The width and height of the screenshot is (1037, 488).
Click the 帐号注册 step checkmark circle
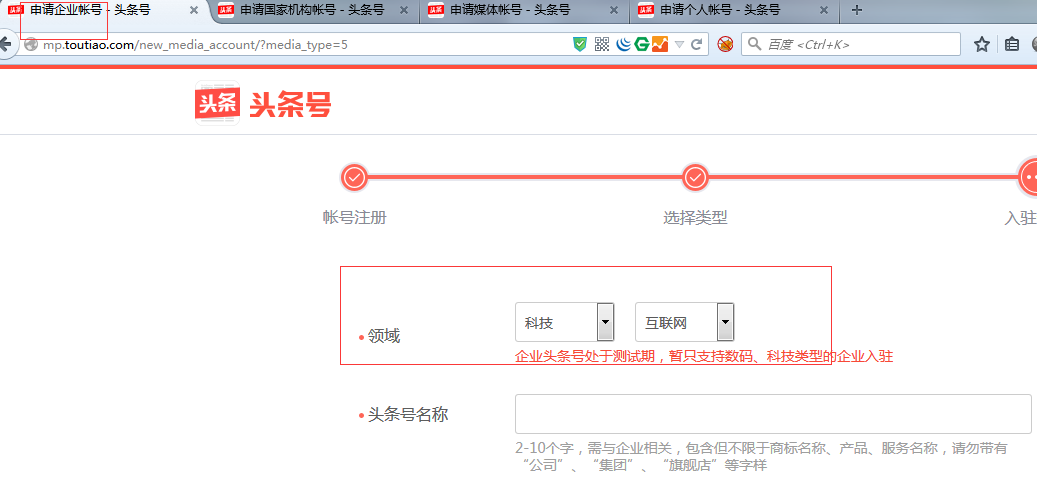[354, 177]
